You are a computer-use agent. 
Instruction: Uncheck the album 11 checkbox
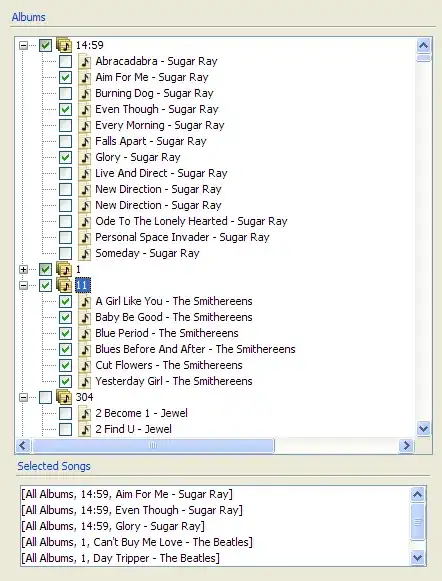(45, 285)
